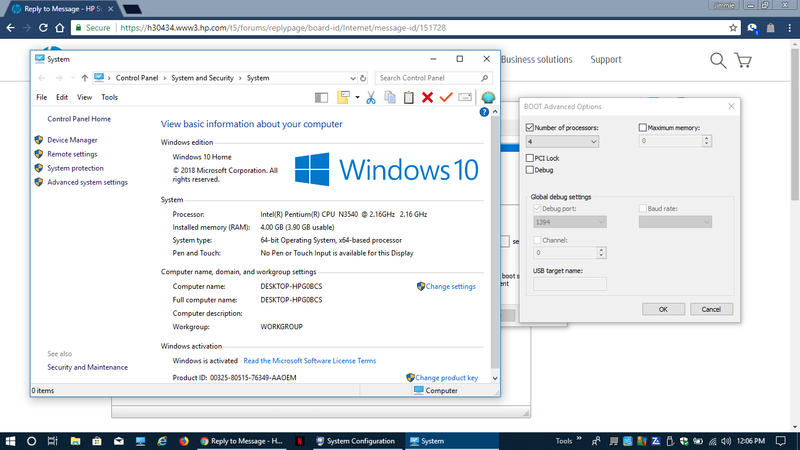Image resolution: width=800 pixels, height=450 pixels.
Task: Enable the Debug checkbox
Action: point(530,170)
